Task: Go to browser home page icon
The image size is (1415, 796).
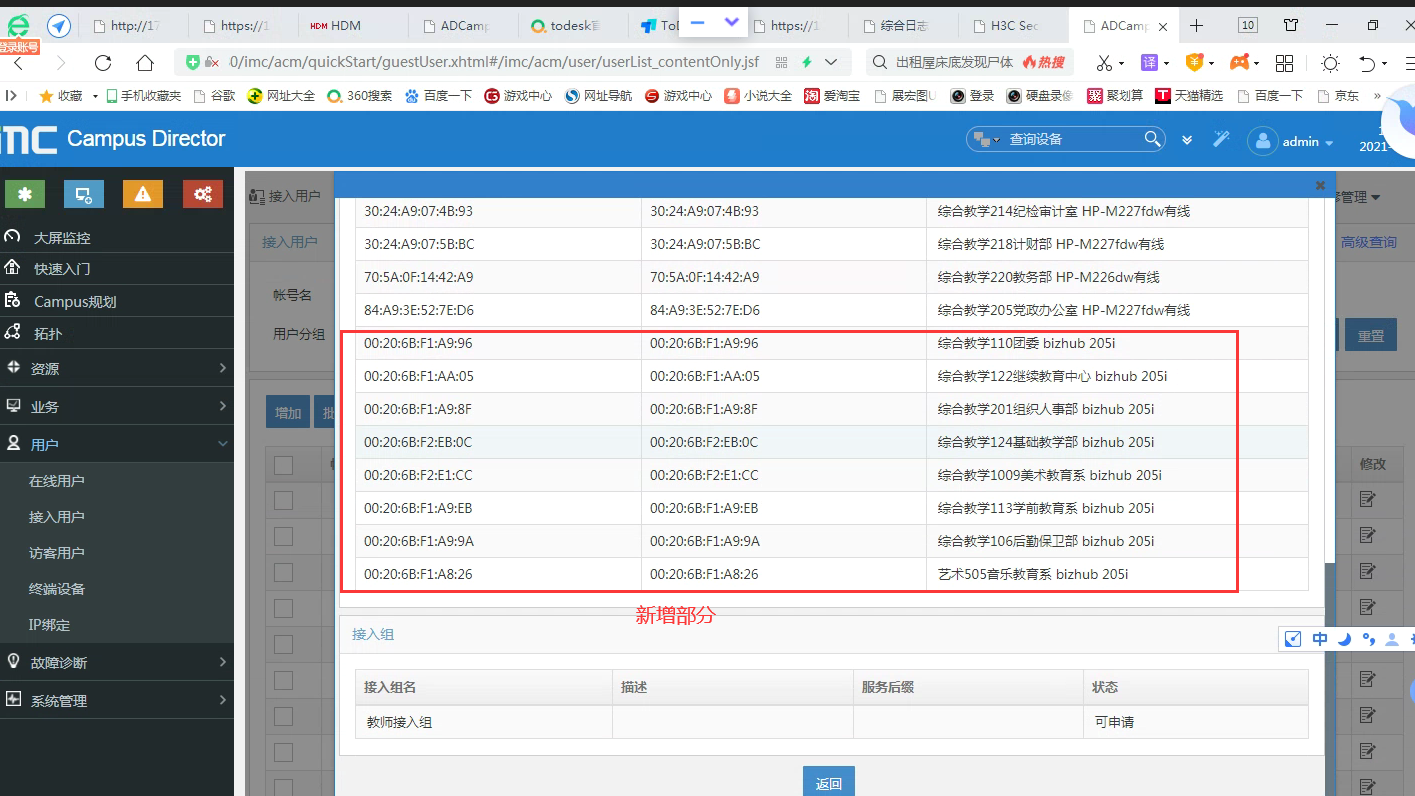Action: click(x=145, y=63)
